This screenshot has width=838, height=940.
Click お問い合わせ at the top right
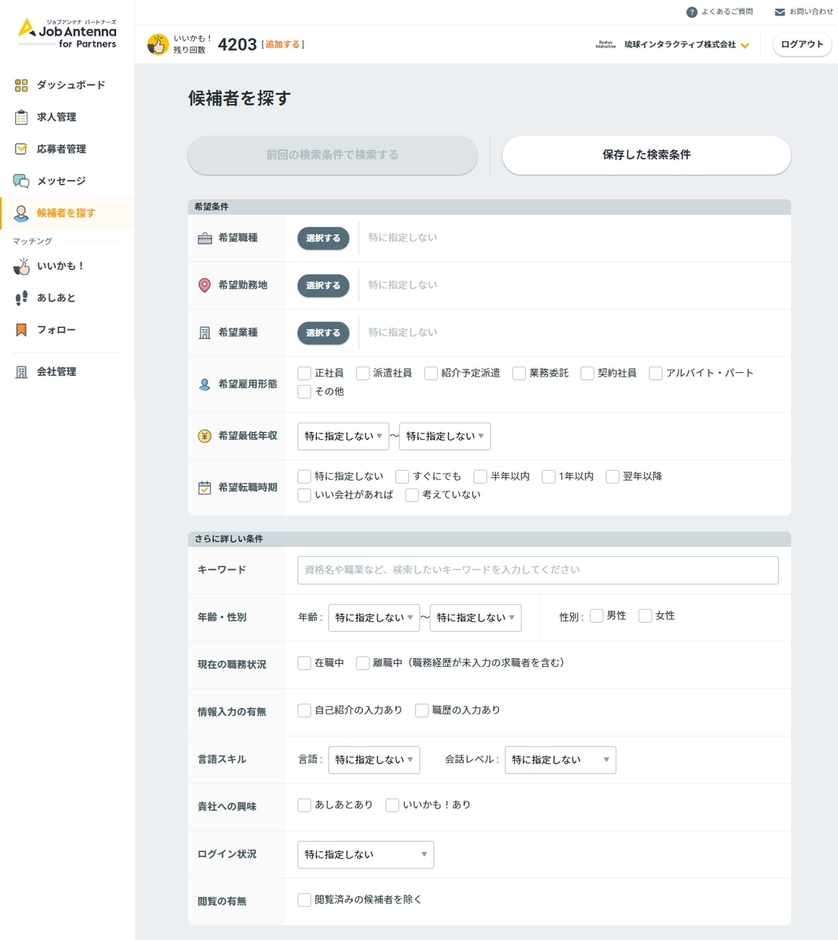(x=805, y=12)
